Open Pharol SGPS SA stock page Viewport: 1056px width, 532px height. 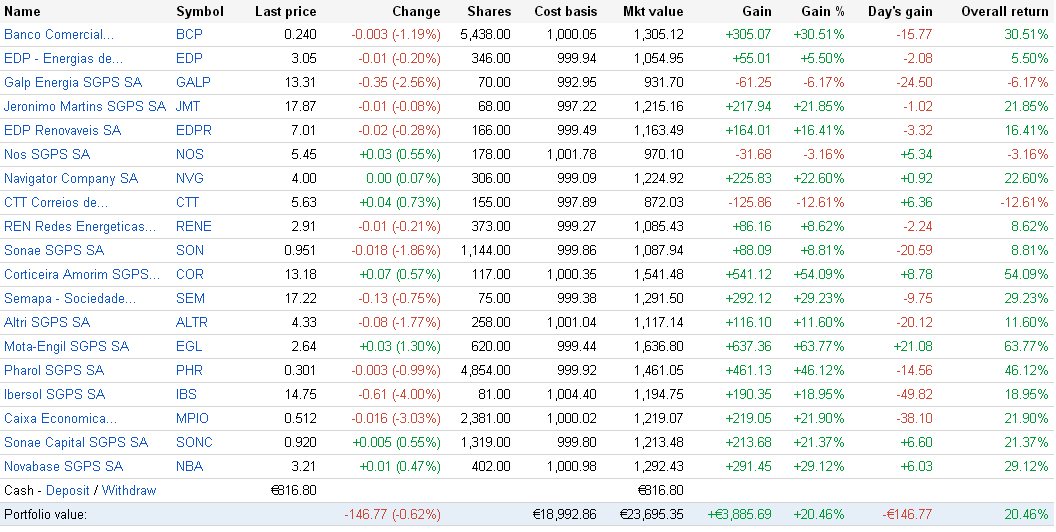[54, 370]
